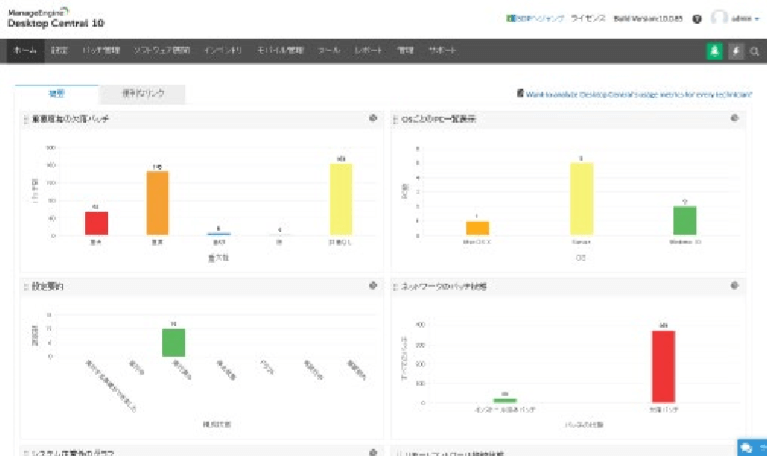Expand the admin user dropdown

coord(757,19)
